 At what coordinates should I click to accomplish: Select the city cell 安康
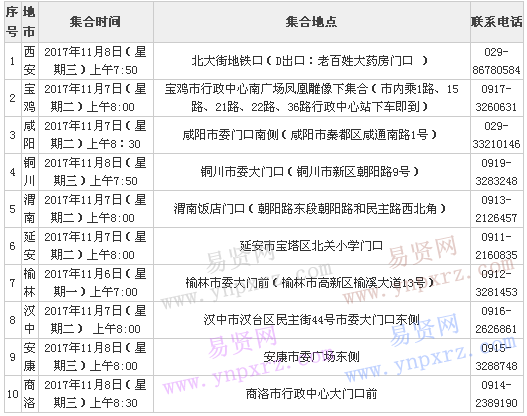[x=29, y=357]
